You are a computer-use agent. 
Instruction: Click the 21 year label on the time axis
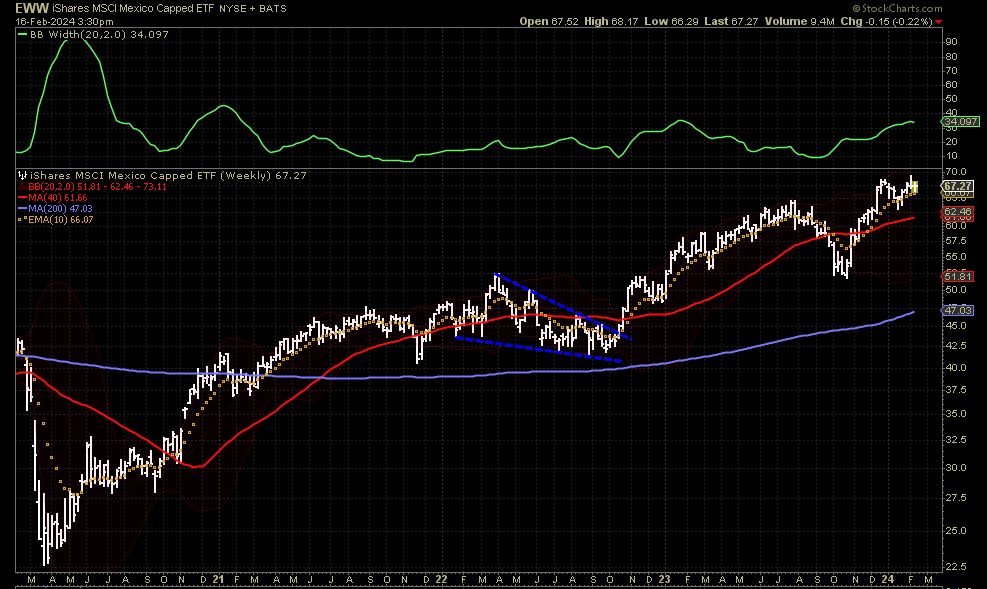pos(218,580)
